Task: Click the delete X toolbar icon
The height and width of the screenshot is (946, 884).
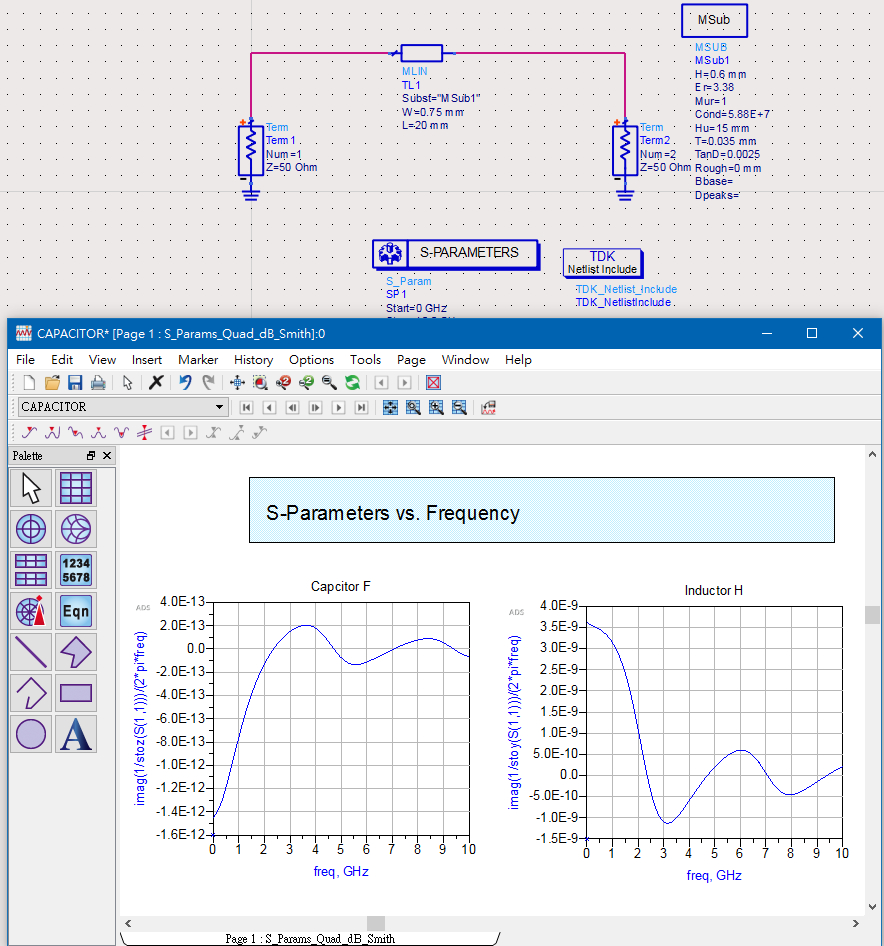Action: pos(156,382)
